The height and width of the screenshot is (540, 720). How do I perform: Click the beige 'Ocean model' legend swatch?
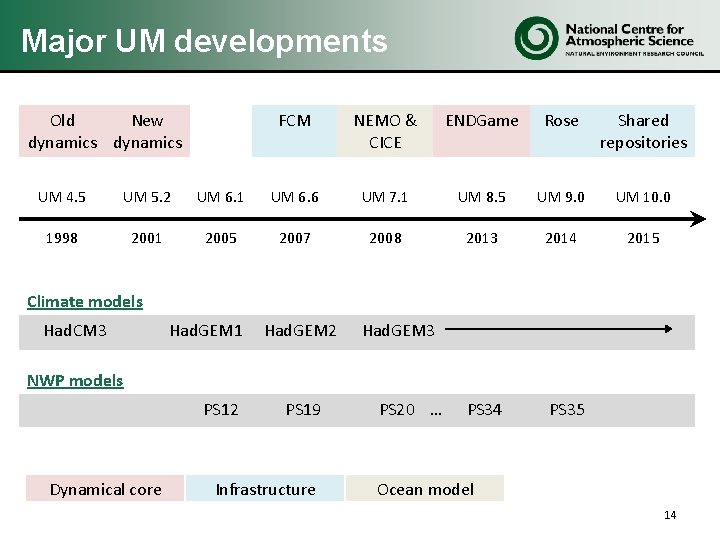[425, 488]
